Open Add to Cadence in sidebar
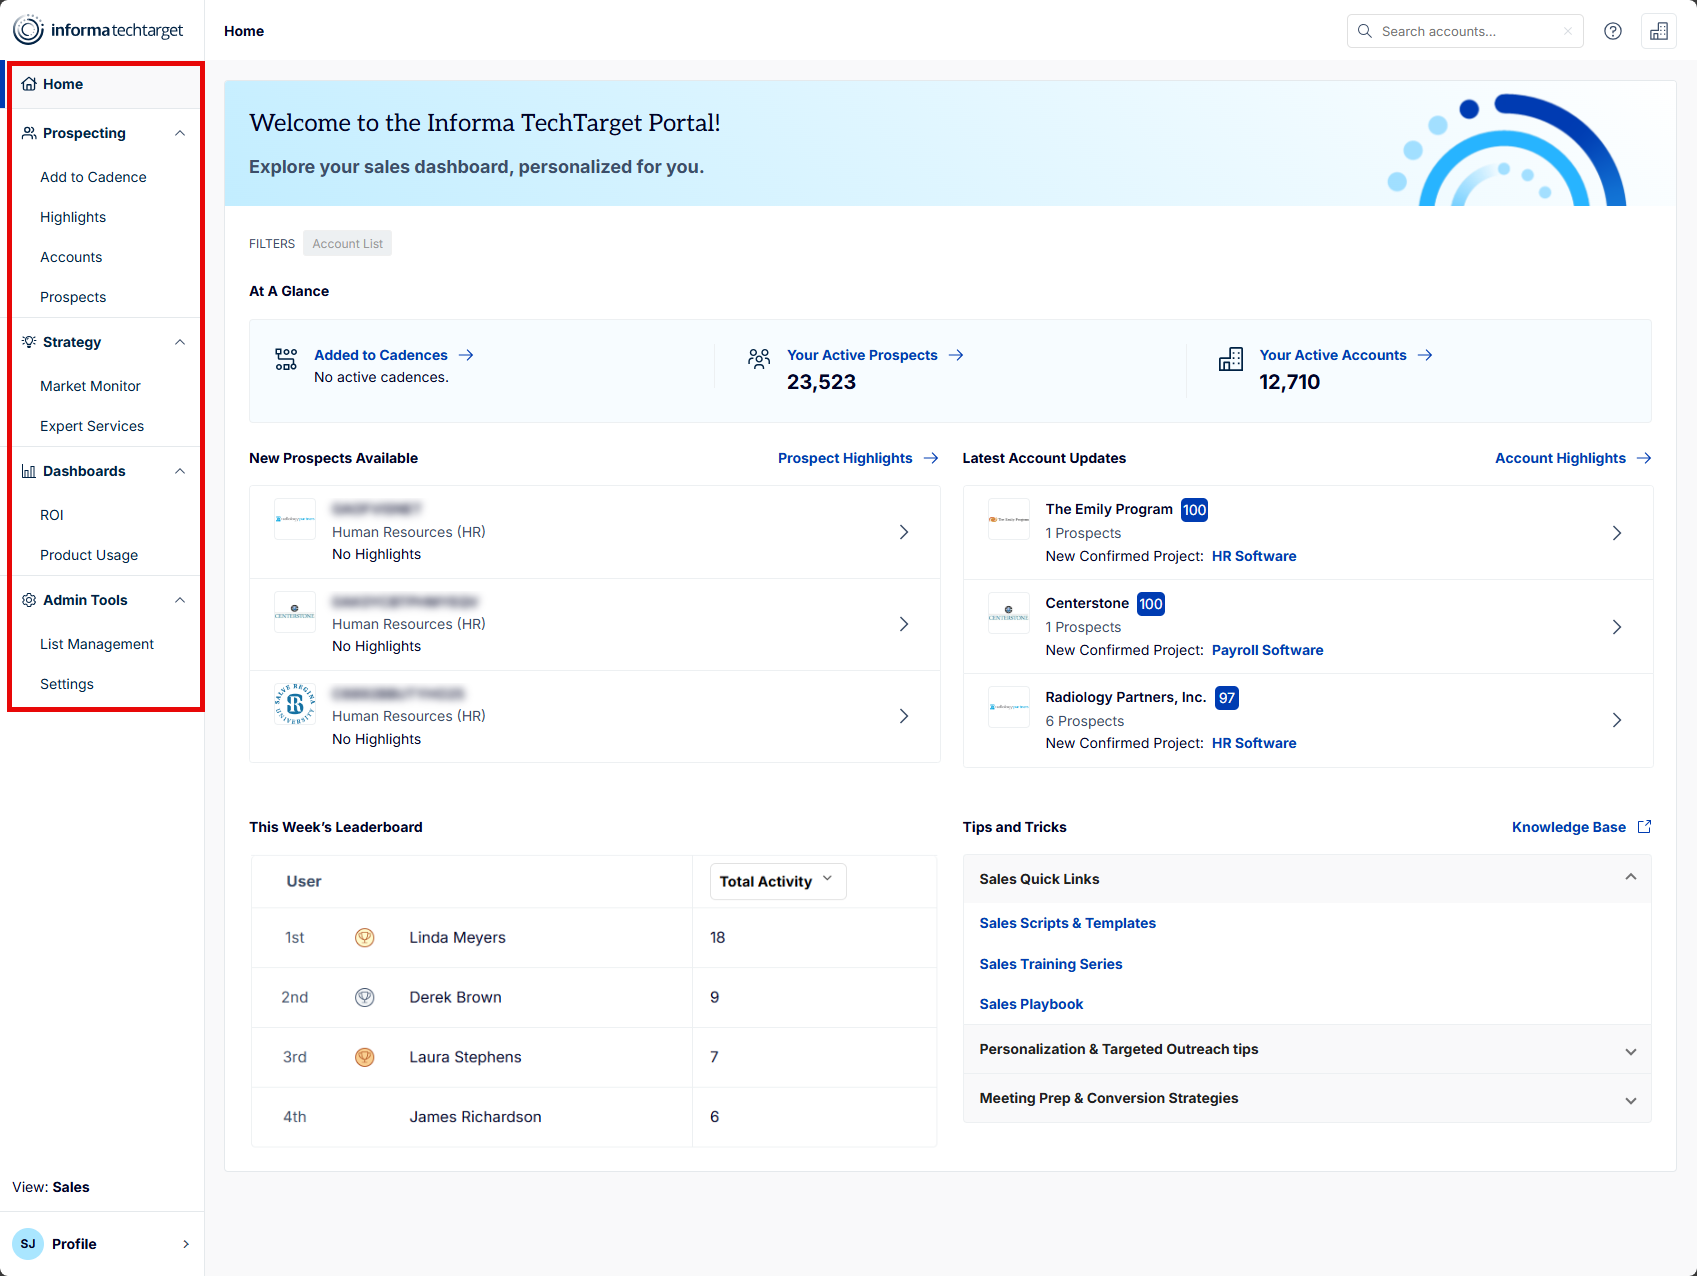Image resolution: width=1697 pixels, height=1276 pixels. click(x=93, y=177)
